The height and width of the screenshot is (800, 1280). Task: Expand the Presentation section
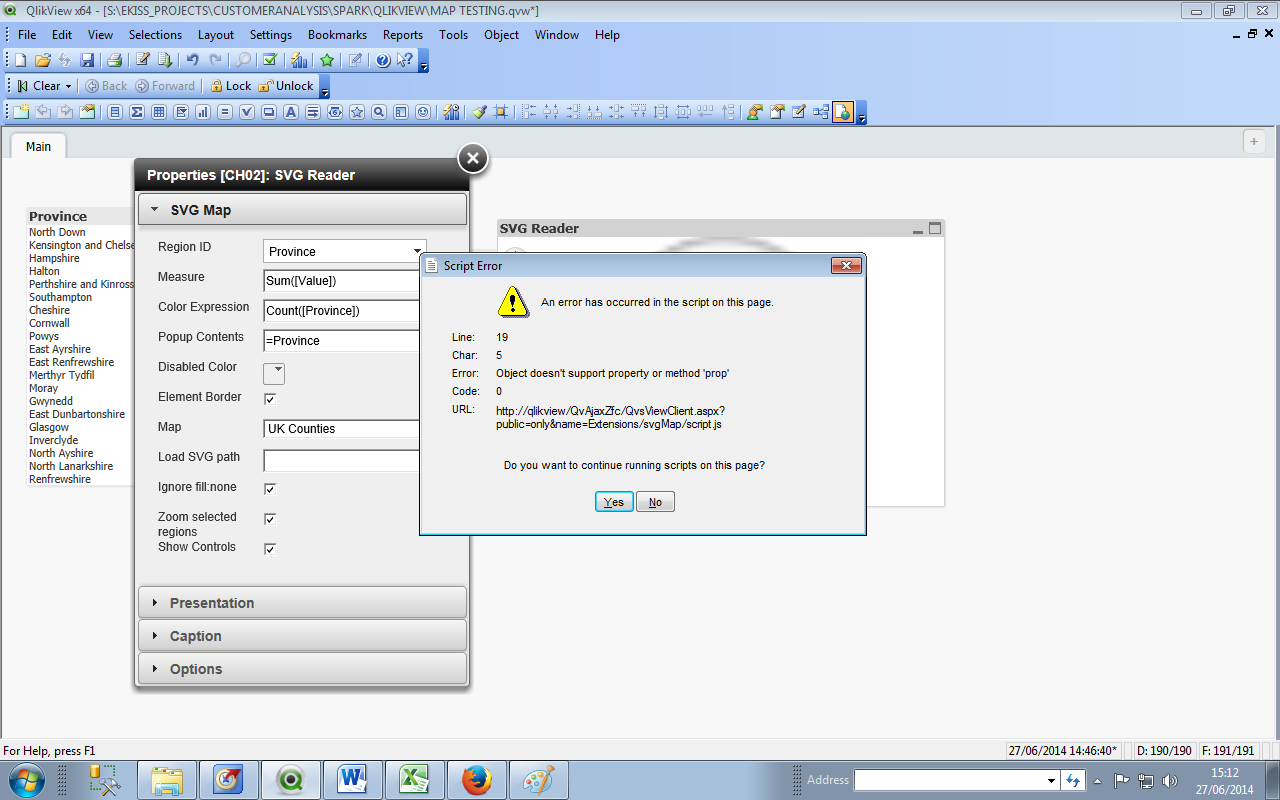(302, 603)
